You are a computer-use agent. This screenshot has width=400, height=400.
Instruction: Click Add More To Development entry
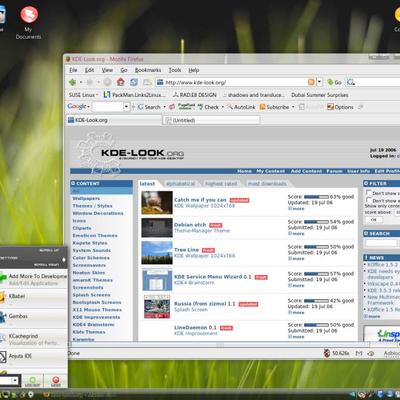pyautogui.click(x=33, y=279)
